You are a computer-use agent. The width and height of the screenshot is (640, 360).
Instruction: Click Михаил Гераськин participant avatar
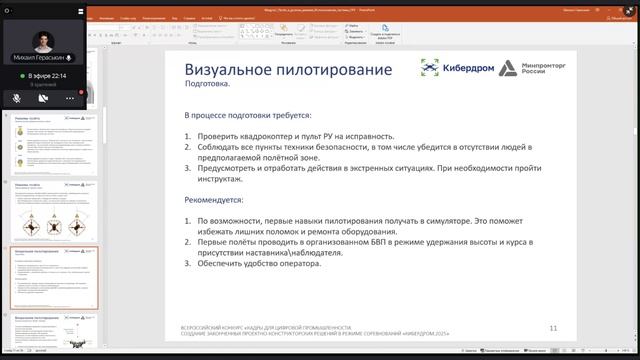43,42
